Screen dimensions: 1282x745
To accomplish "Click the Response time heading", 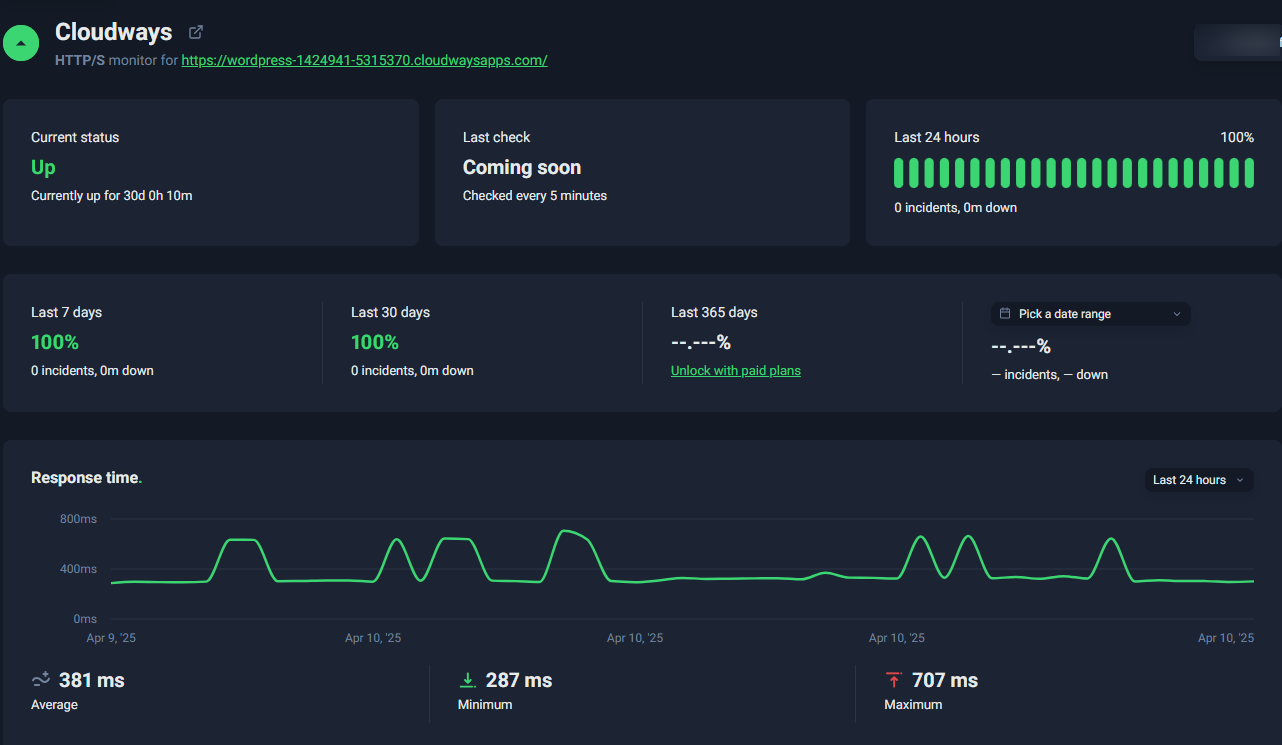I will pos(87,478).
